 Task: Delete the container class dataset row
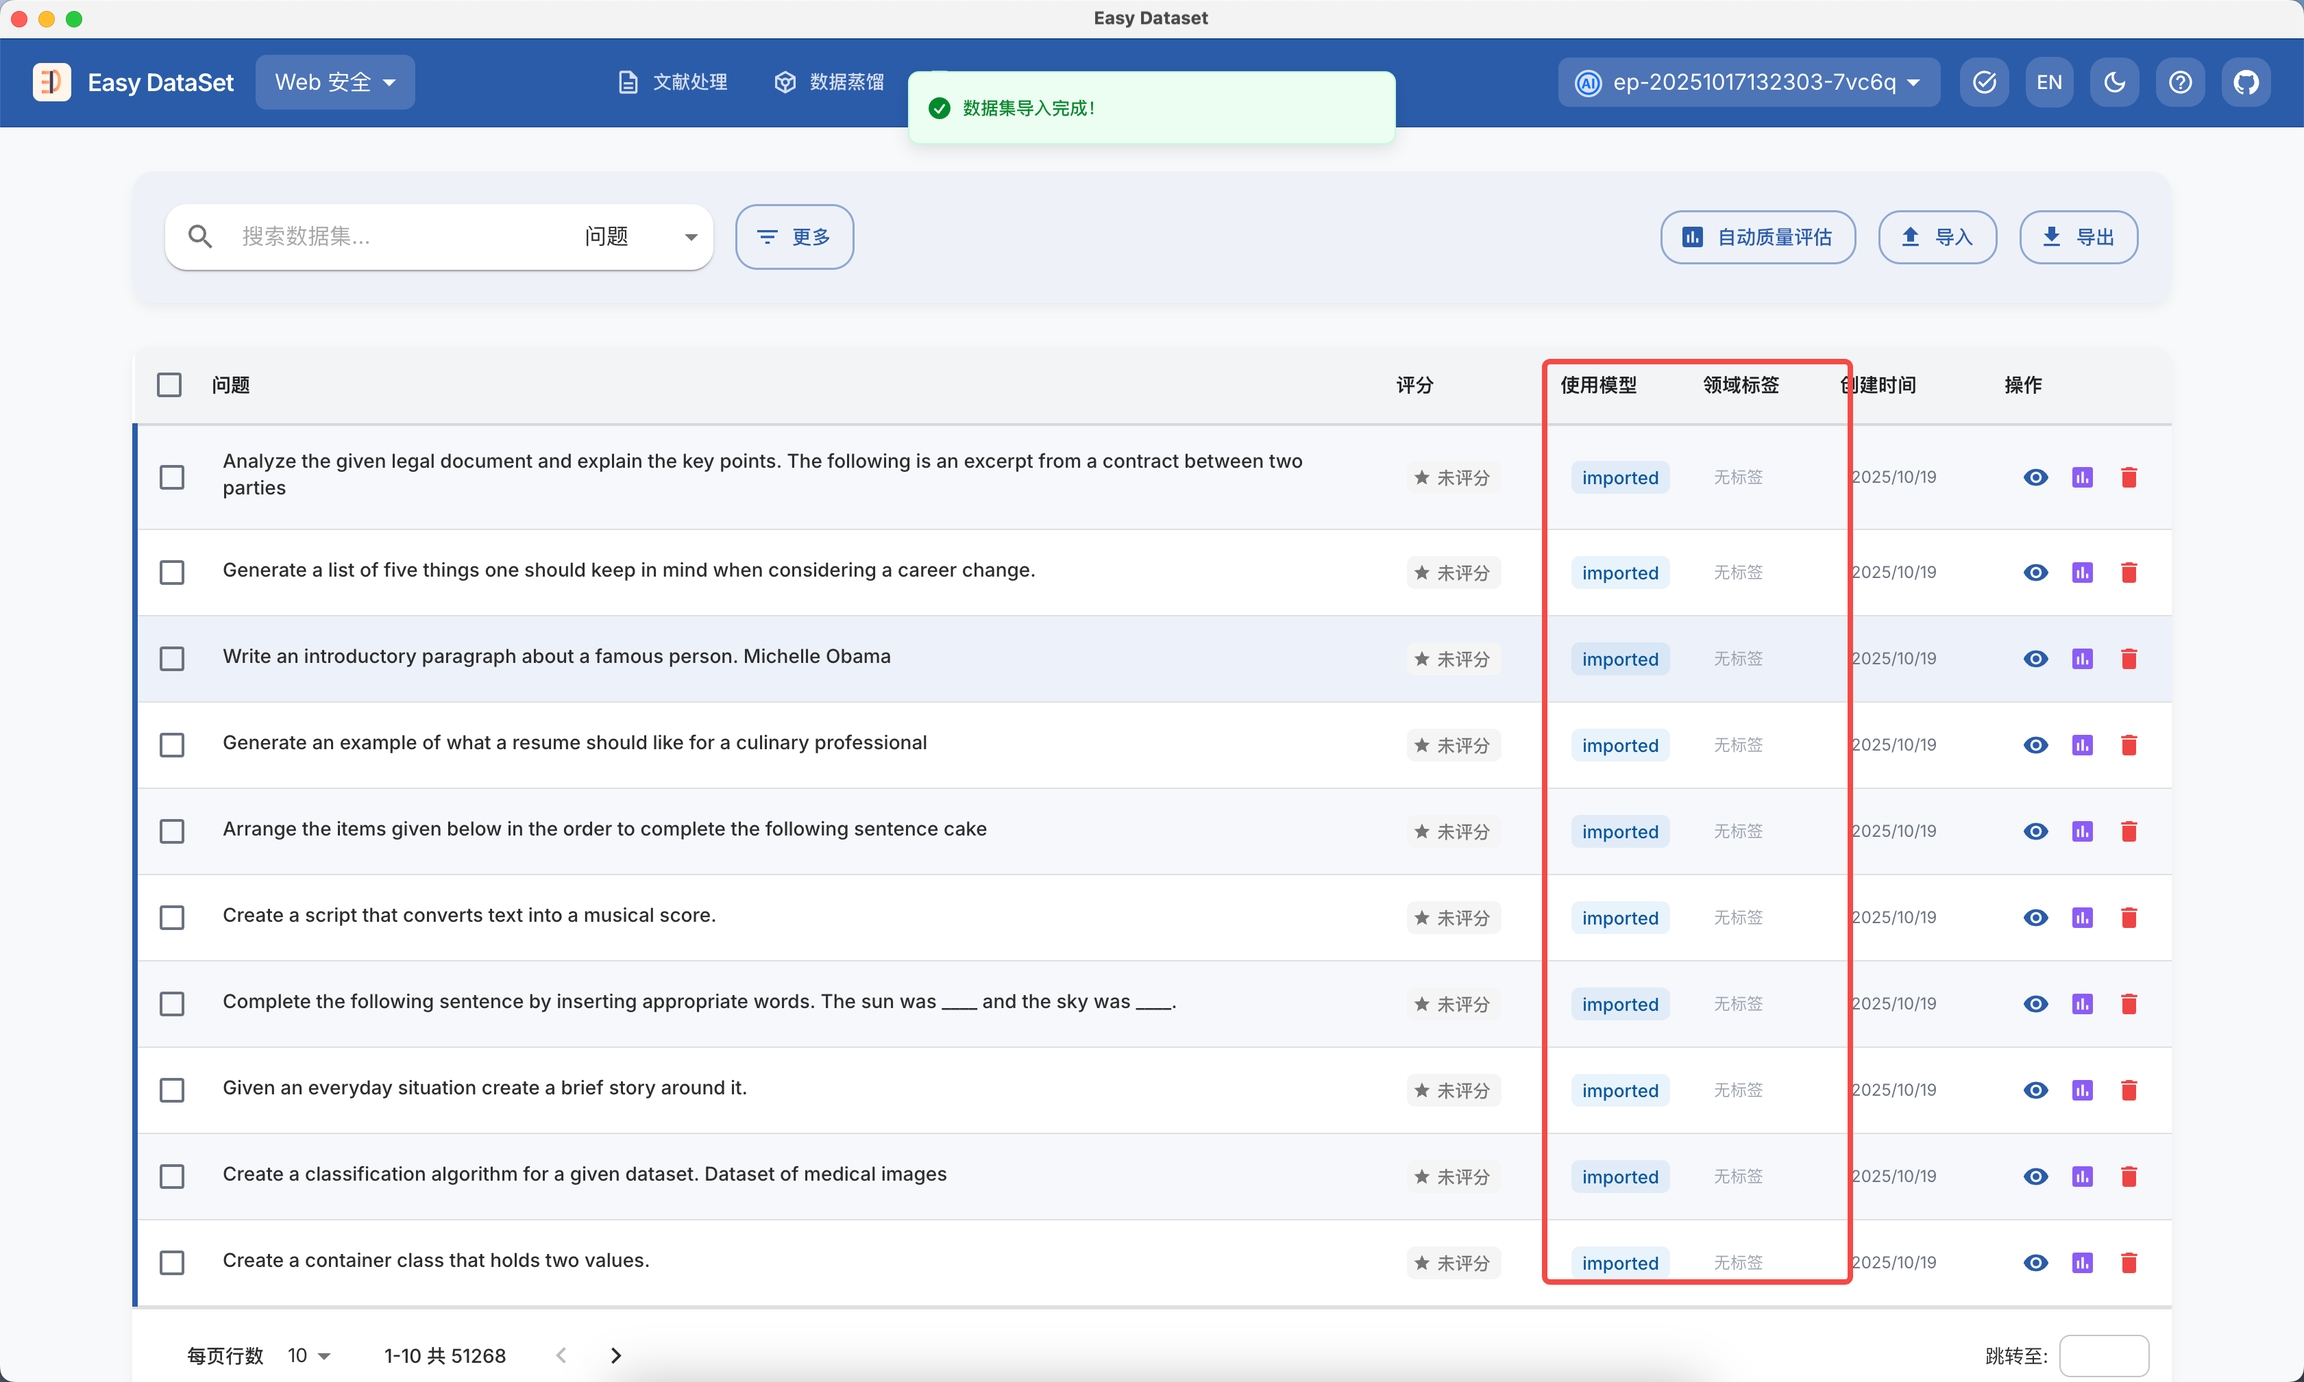point(2129,1263)
